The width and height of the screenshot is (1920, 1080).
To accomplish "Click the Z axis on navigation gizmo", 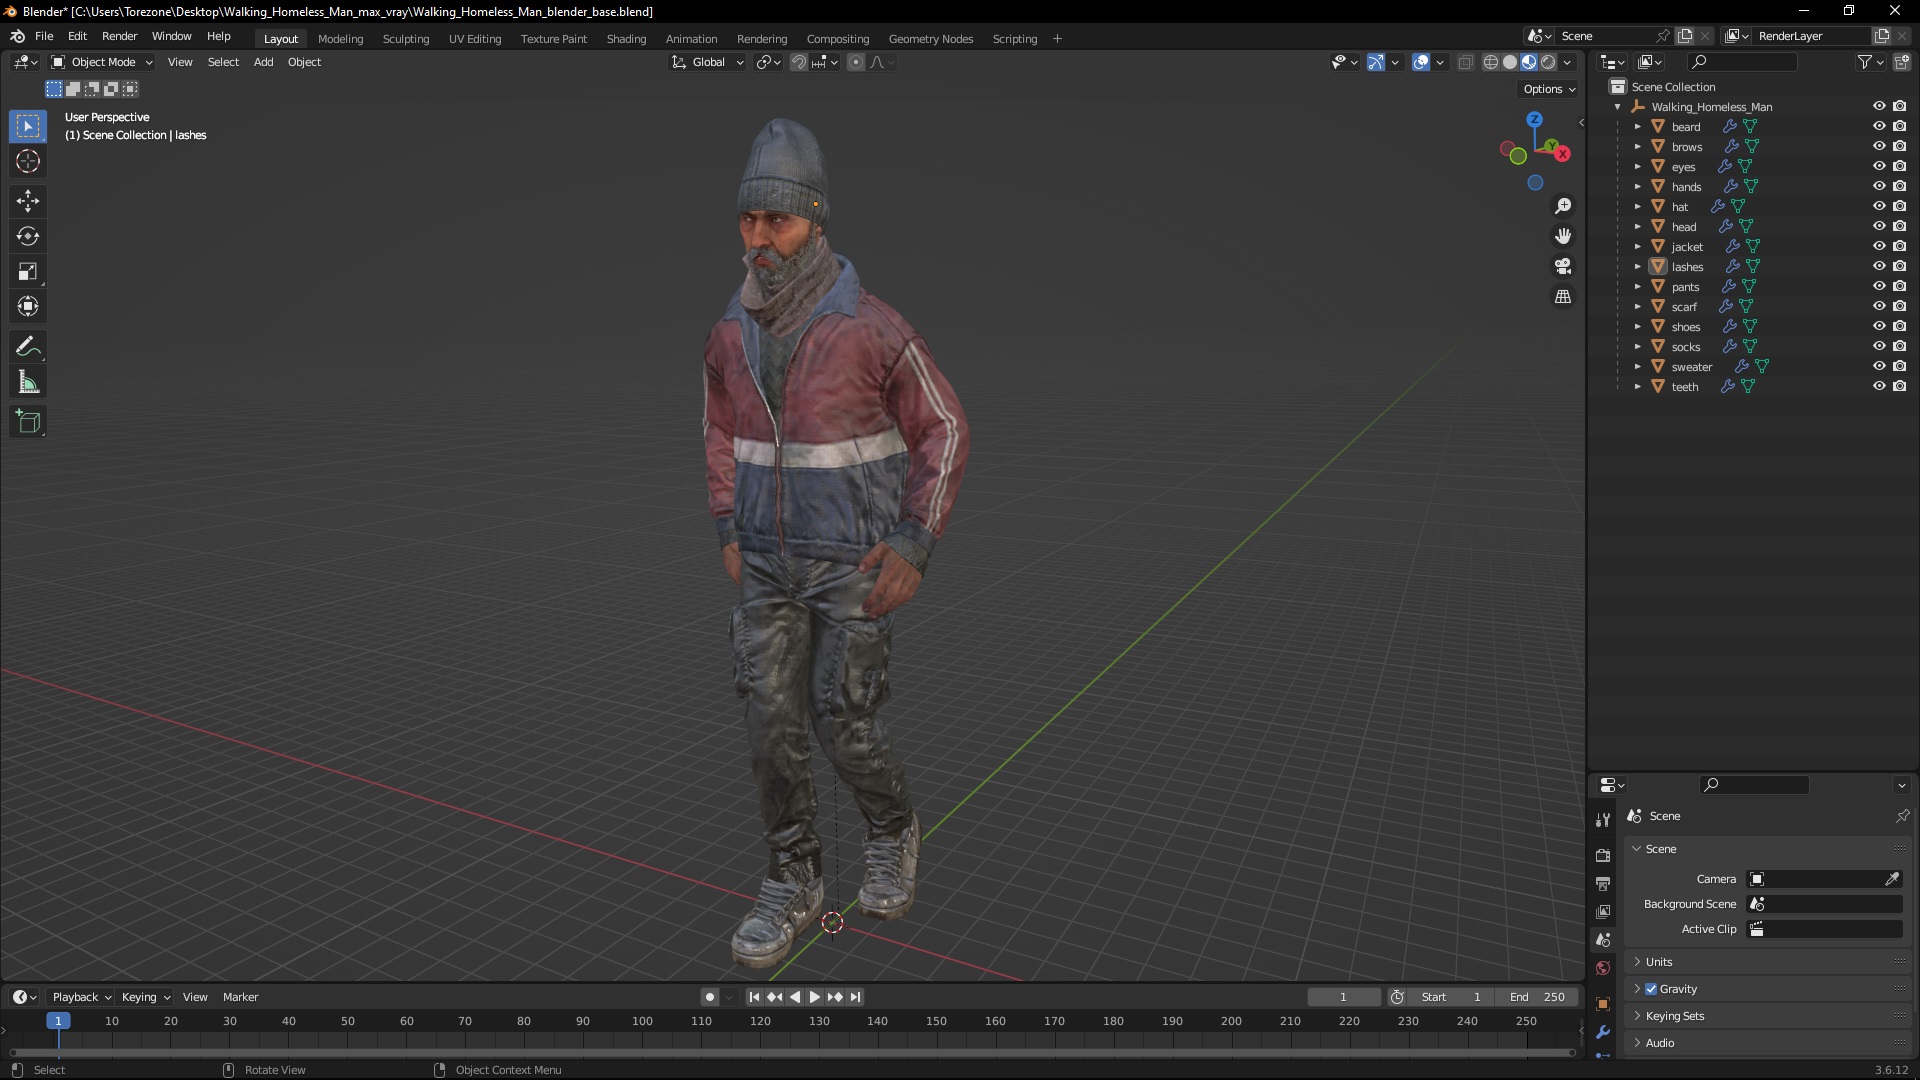I will 1534,119.
